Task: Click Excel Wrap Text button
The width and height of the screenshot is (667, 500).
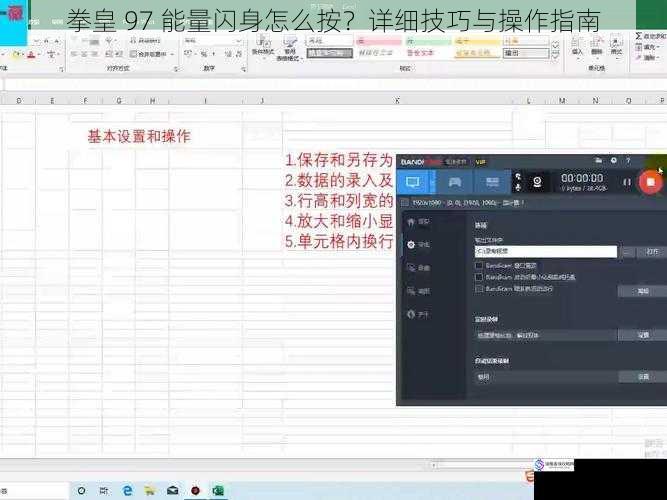Action: pos(145,41)
